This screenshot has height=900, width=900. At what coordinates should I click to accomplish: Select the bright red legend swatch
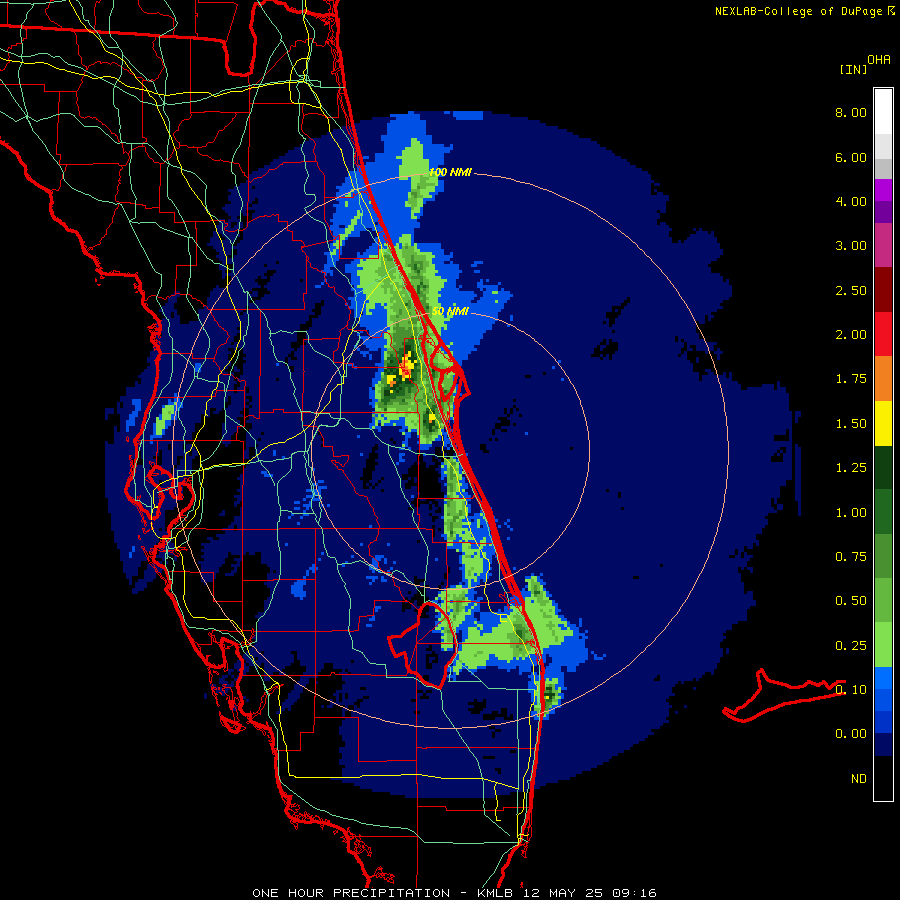click(883, 334)
